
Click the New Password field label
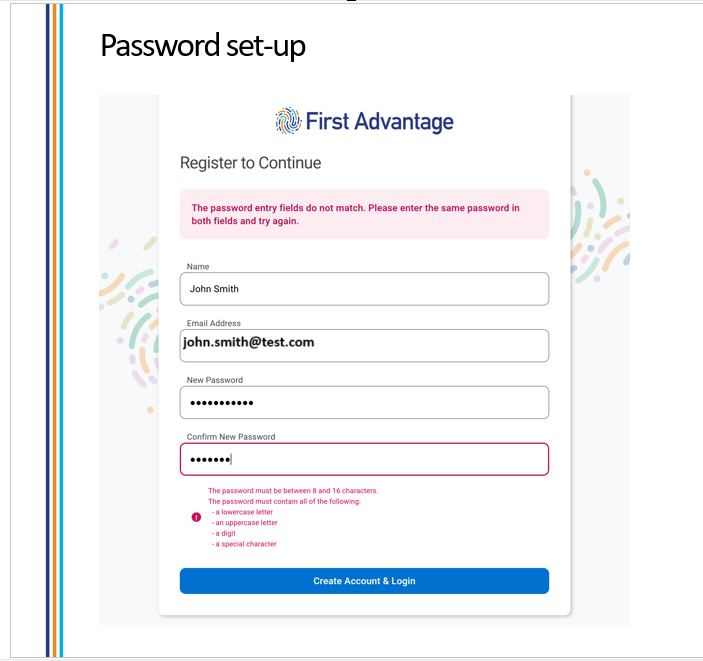coord(215,380)
